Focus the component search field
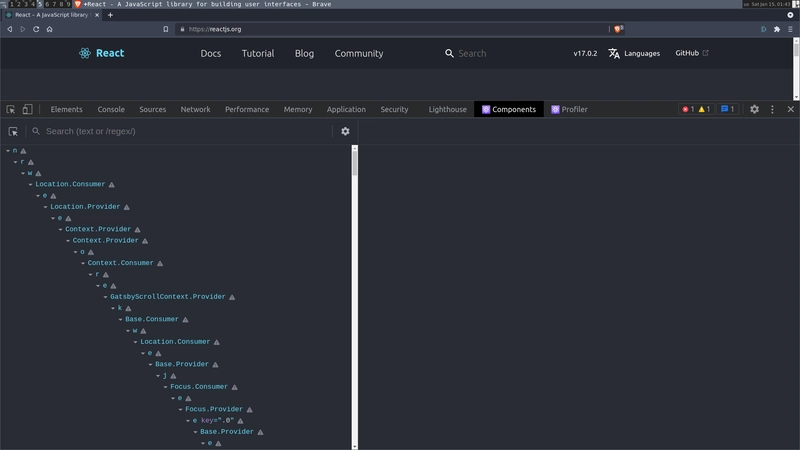 point(184,131)
